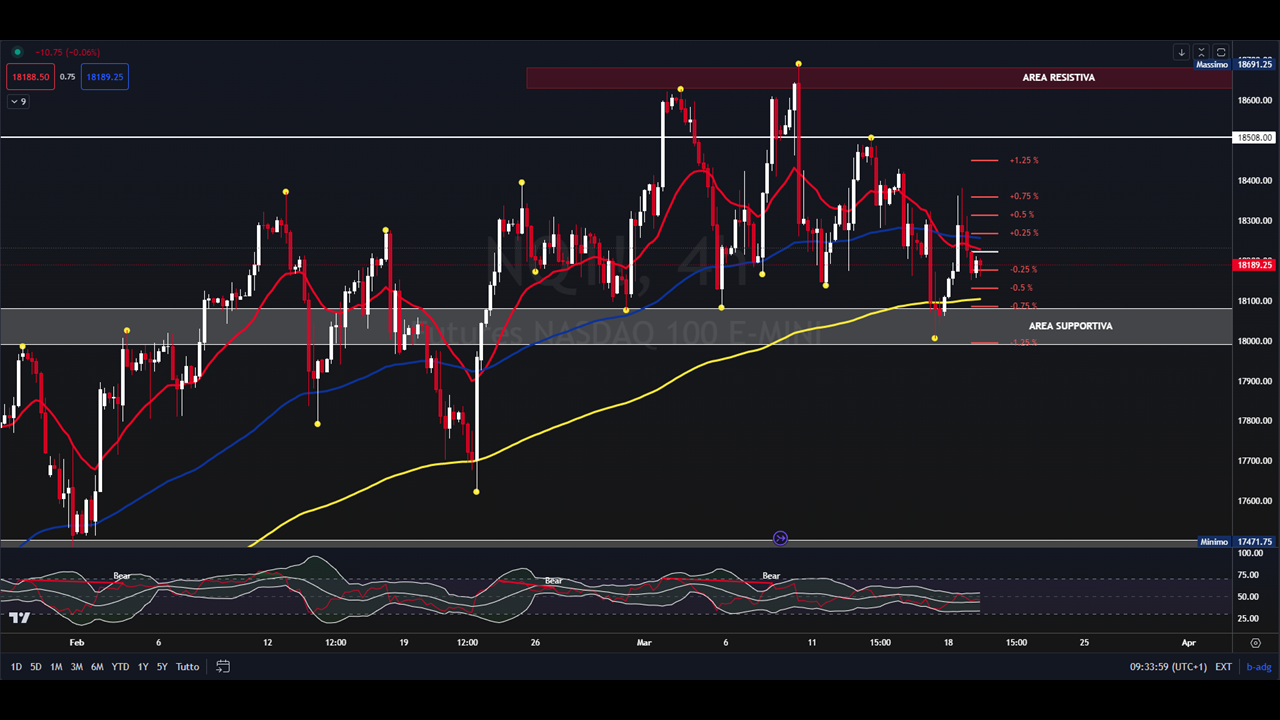Select the 1M time range
Screen dimensions: 1280x720
click(x=56, y=667)
